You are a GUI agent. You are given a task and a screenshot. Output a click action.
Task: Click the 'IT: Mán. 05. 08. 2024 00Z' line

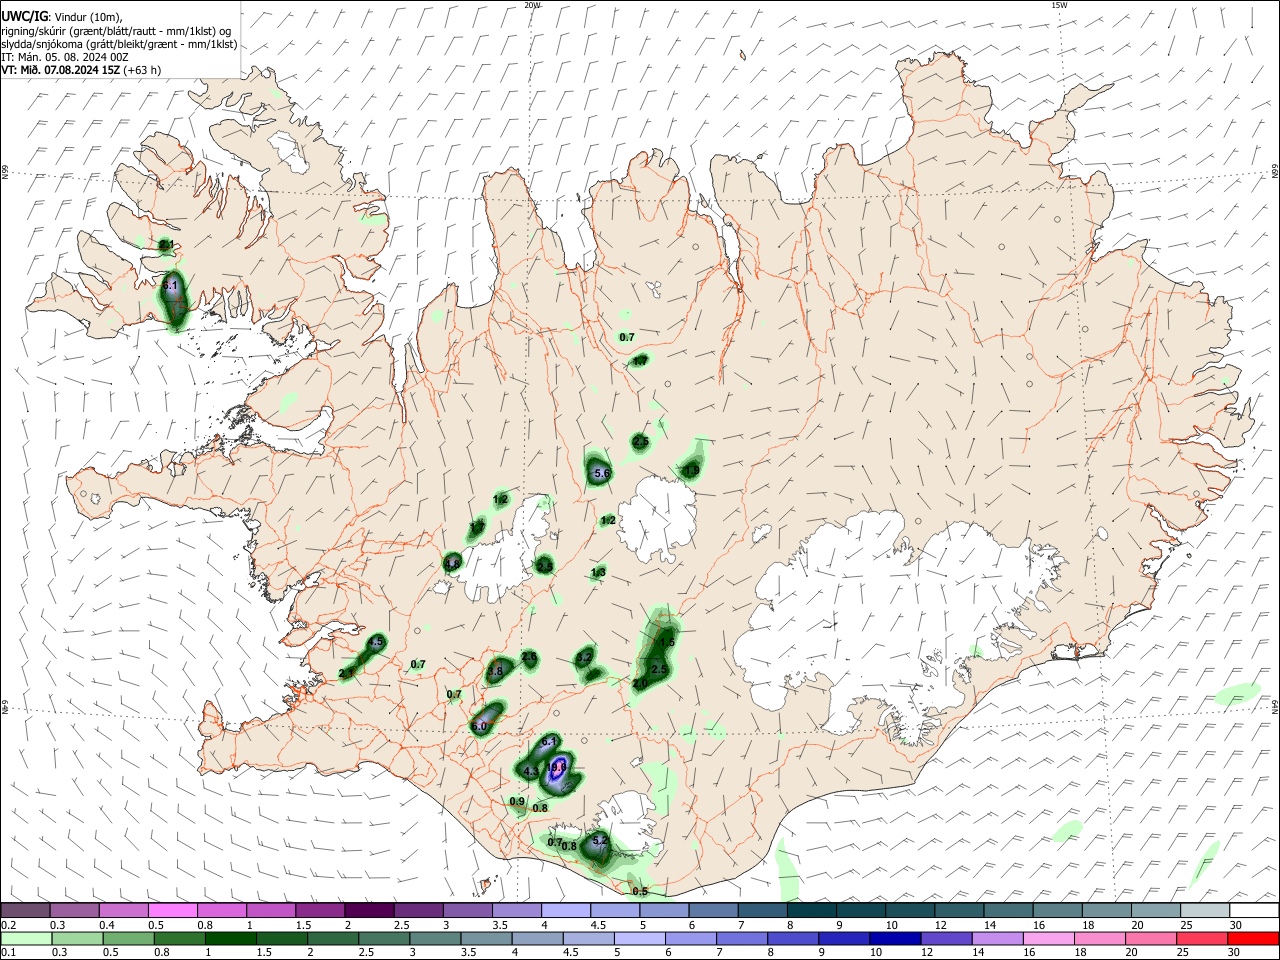tap(65, 57)
